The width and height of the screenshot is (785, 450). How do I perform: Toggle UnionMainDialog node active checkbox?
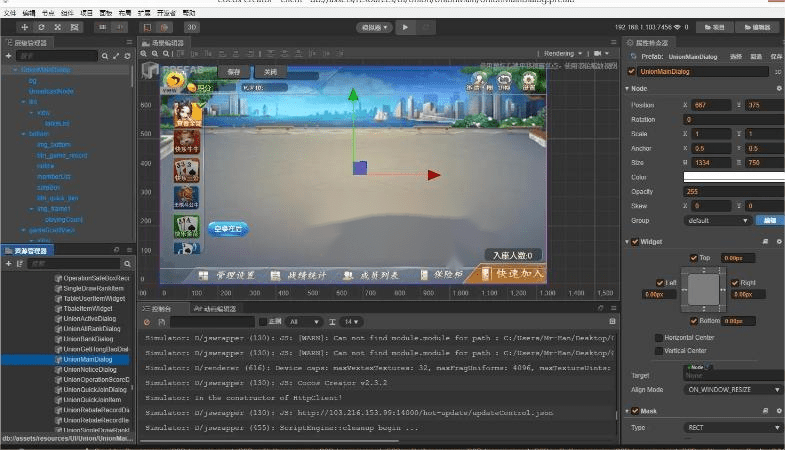[x=631, y=72]
